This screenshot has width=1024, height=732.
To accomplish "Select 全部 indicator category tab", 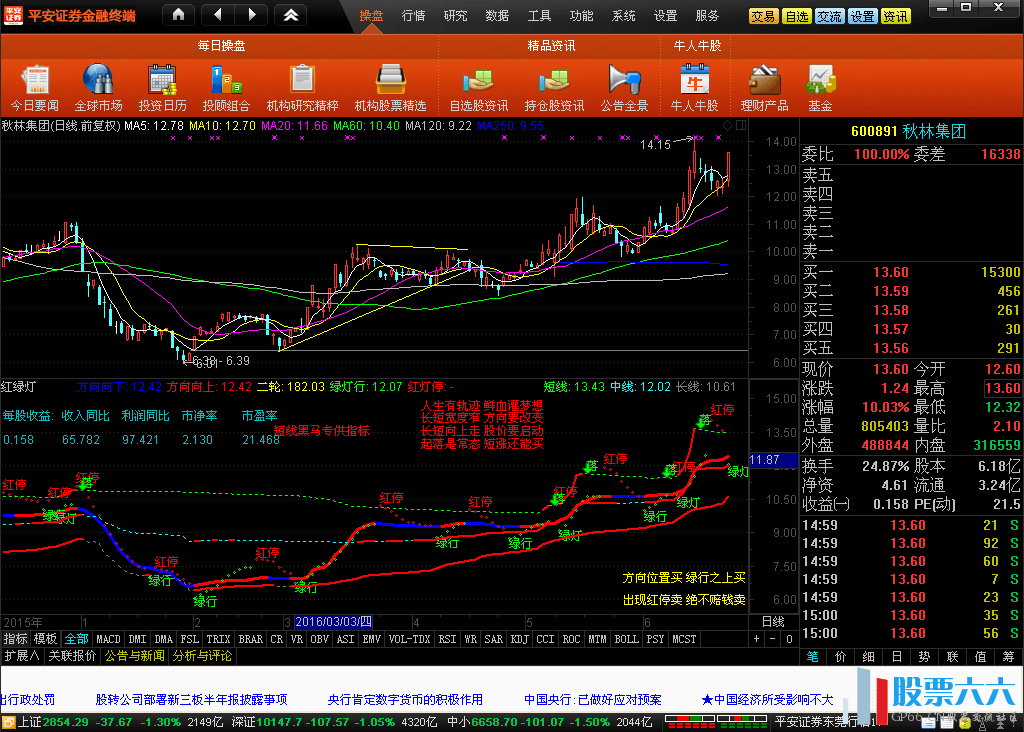I will tap(76, 639).
